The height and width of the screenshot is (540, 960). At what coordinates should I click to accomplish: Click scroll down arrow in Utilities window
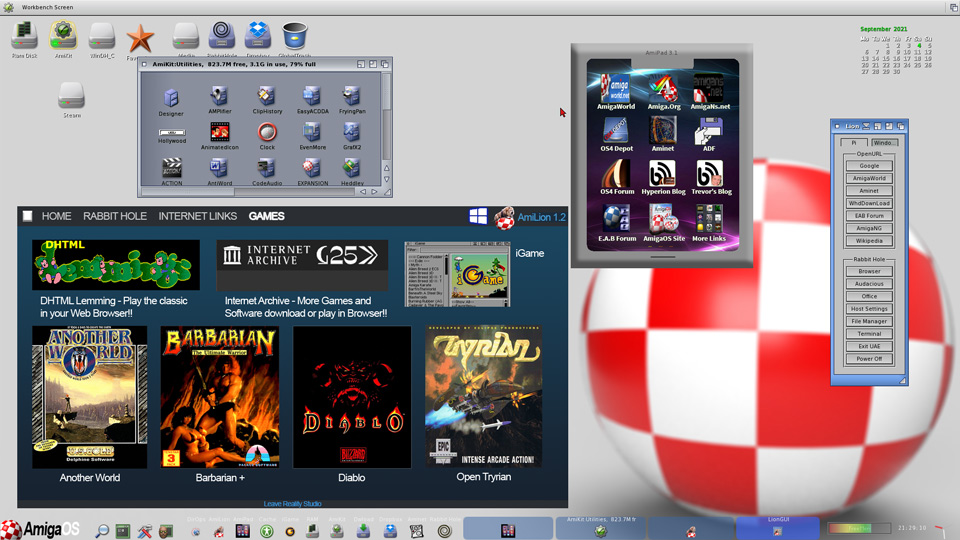tap(386, 179)
